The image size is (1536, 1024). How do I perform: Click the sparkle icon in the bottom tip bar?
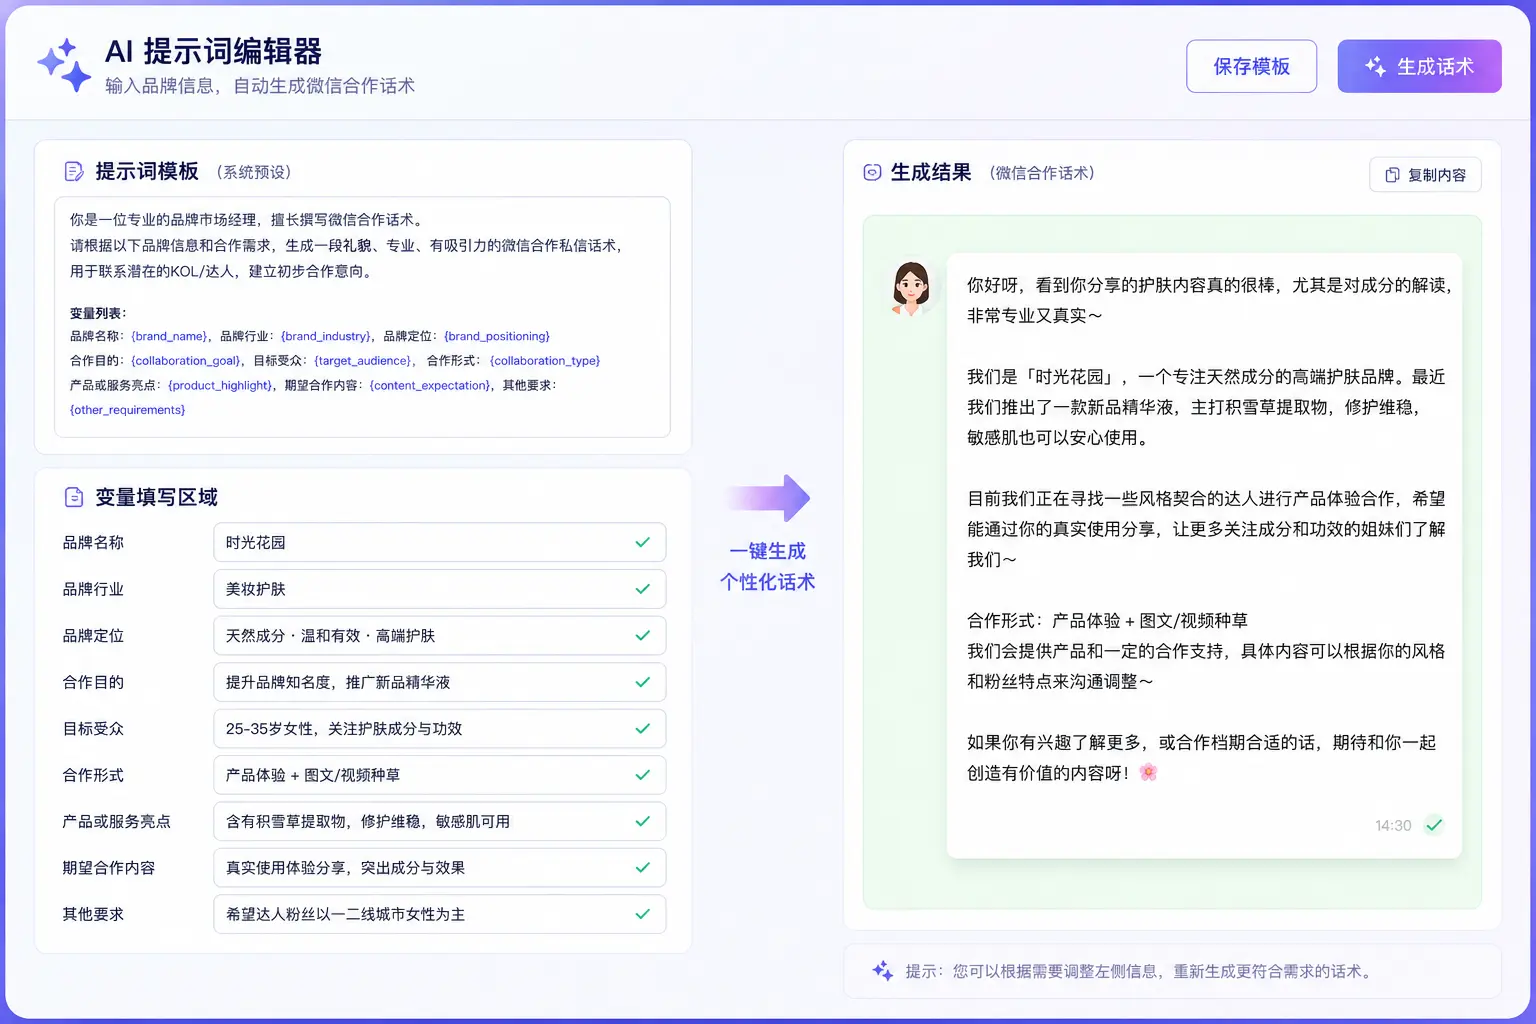[x=882, y=970]
